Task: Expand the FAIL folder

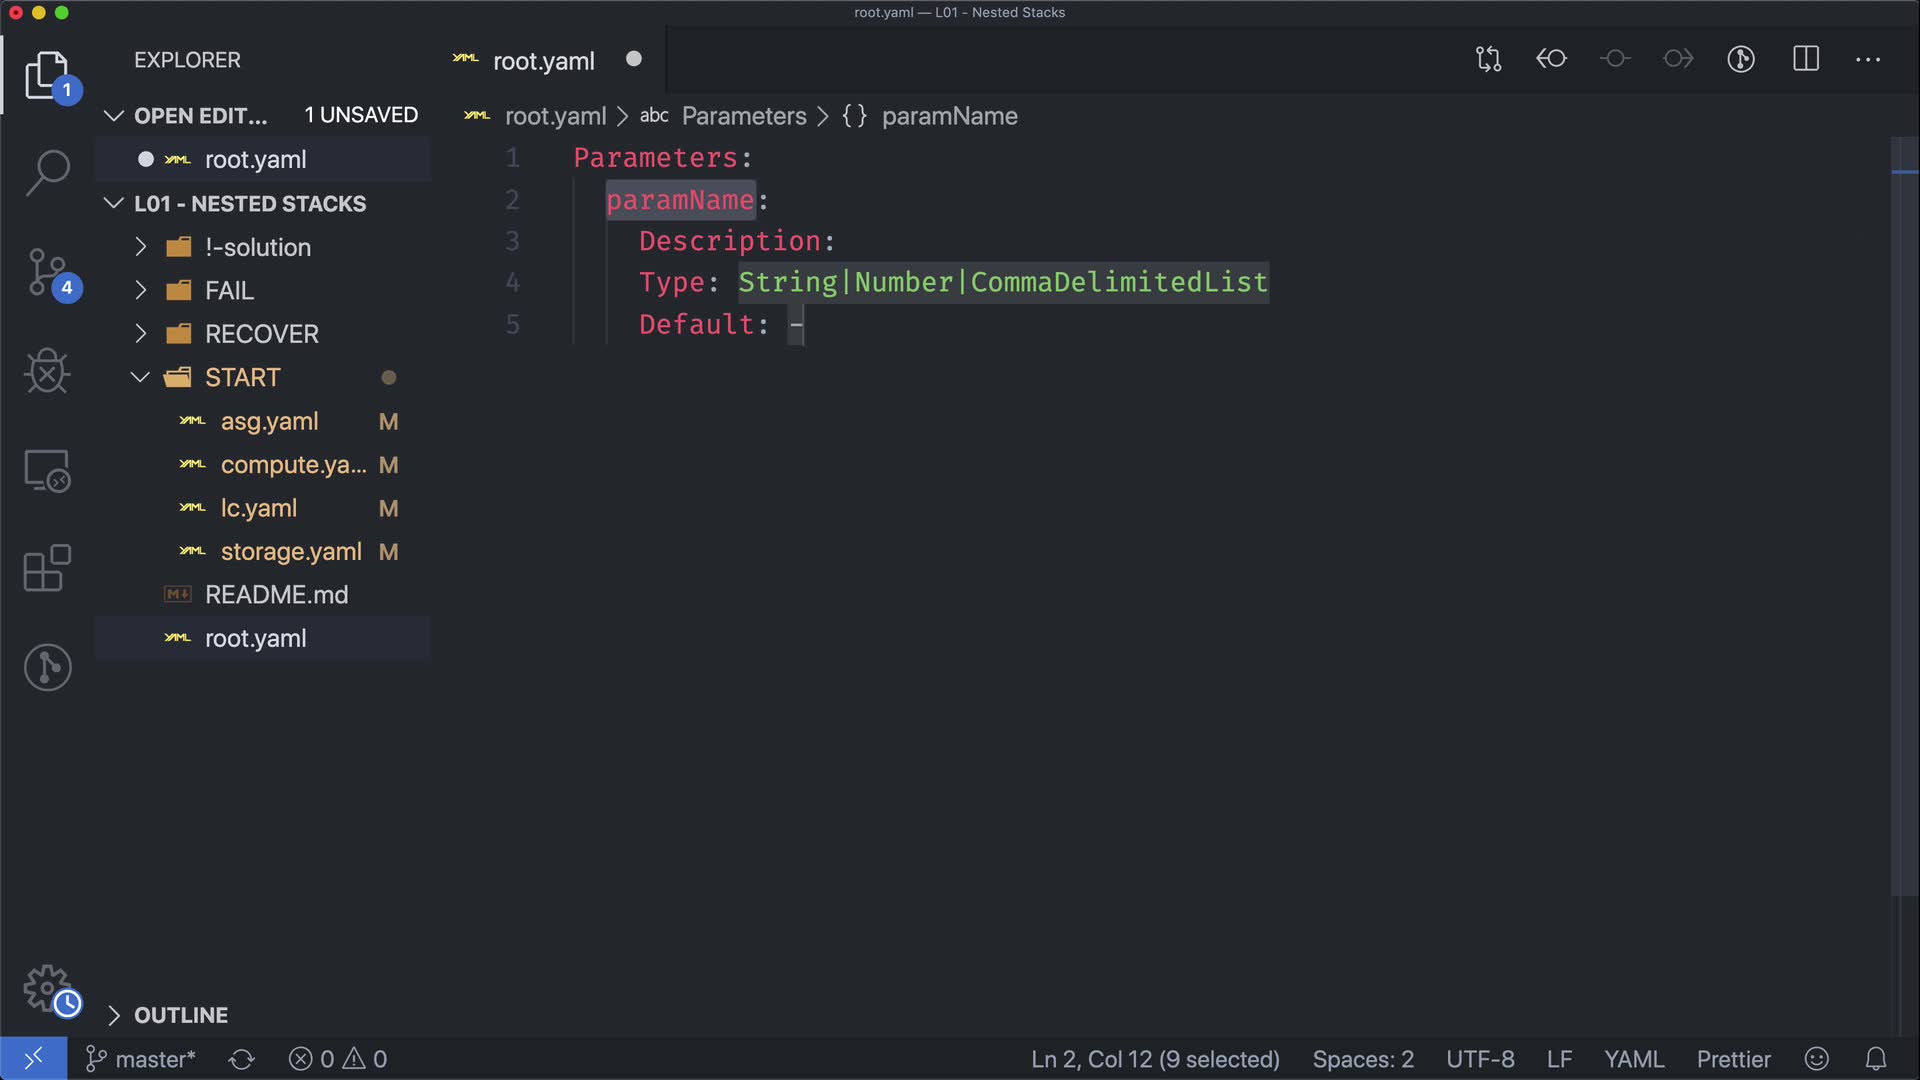Action: (229, 291)
